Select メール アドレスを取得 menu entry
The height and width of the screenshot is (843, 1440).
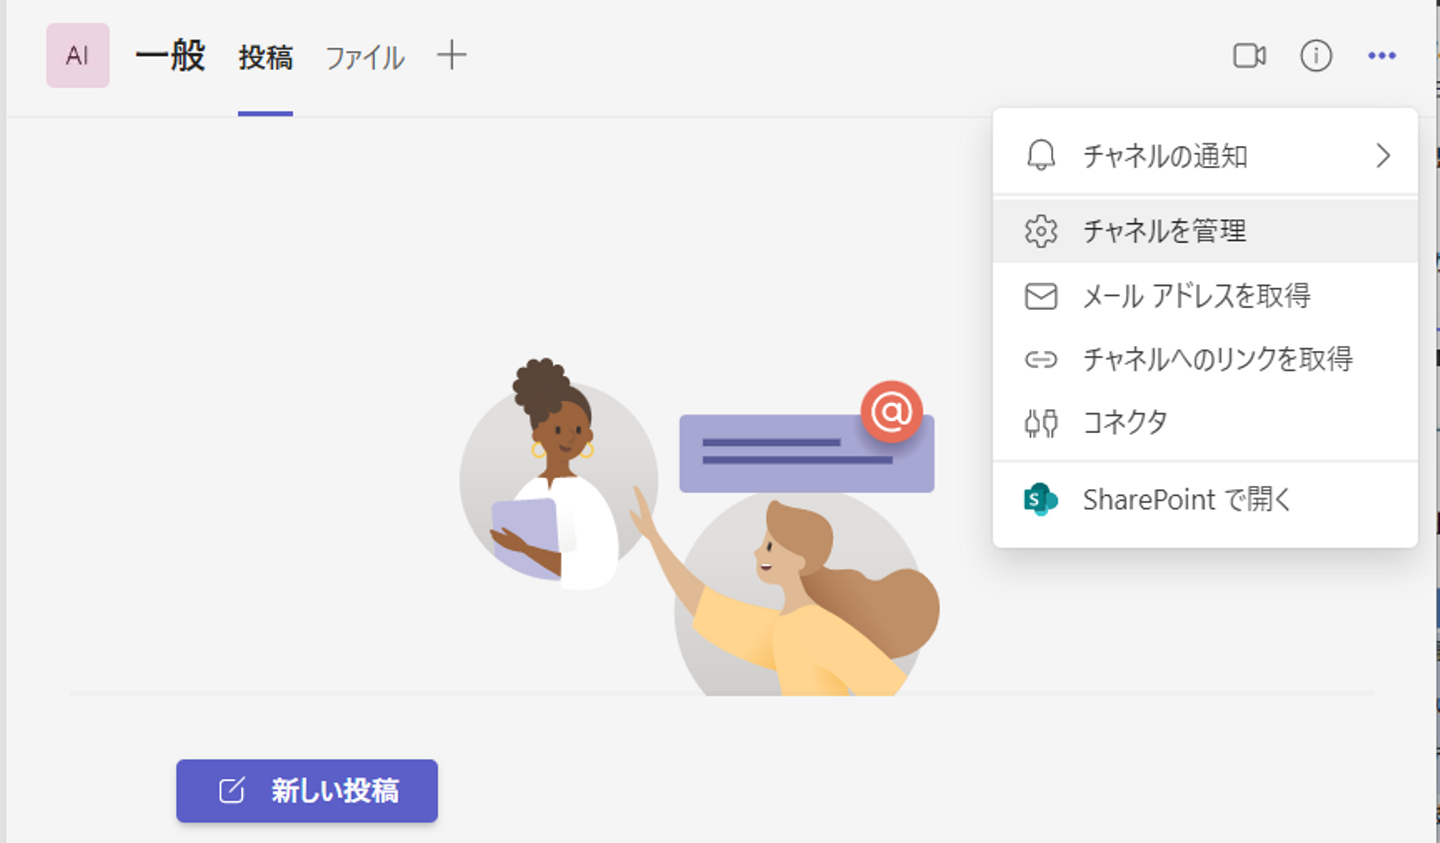click(1205, 296)
